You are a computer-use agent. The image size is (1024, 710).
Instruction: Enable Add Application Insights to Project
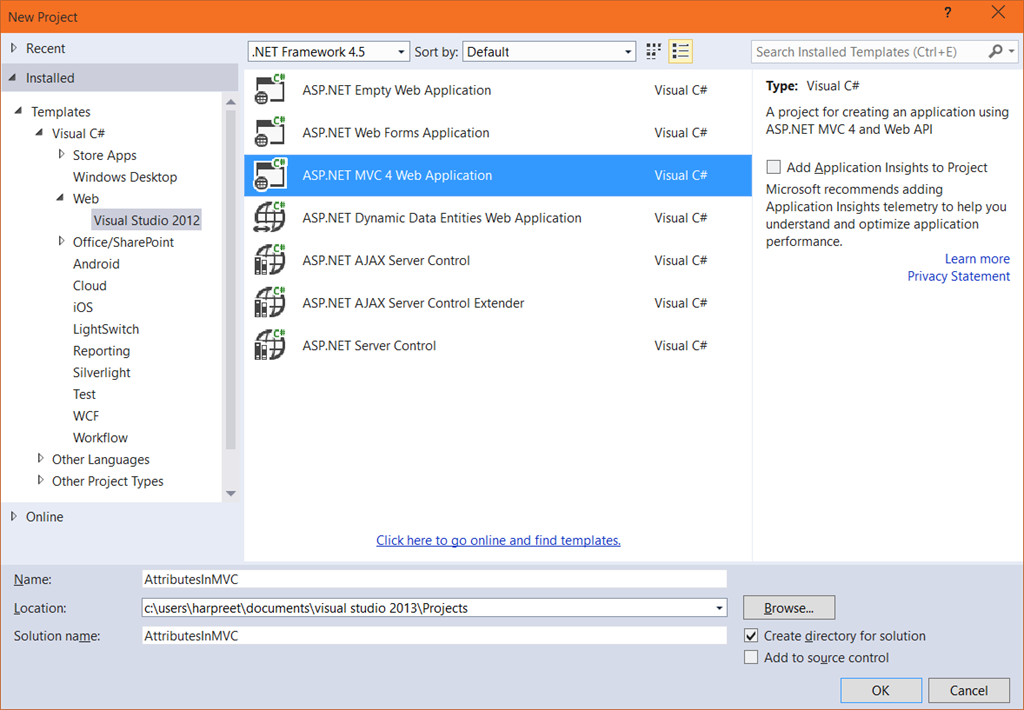coord(773,167)
